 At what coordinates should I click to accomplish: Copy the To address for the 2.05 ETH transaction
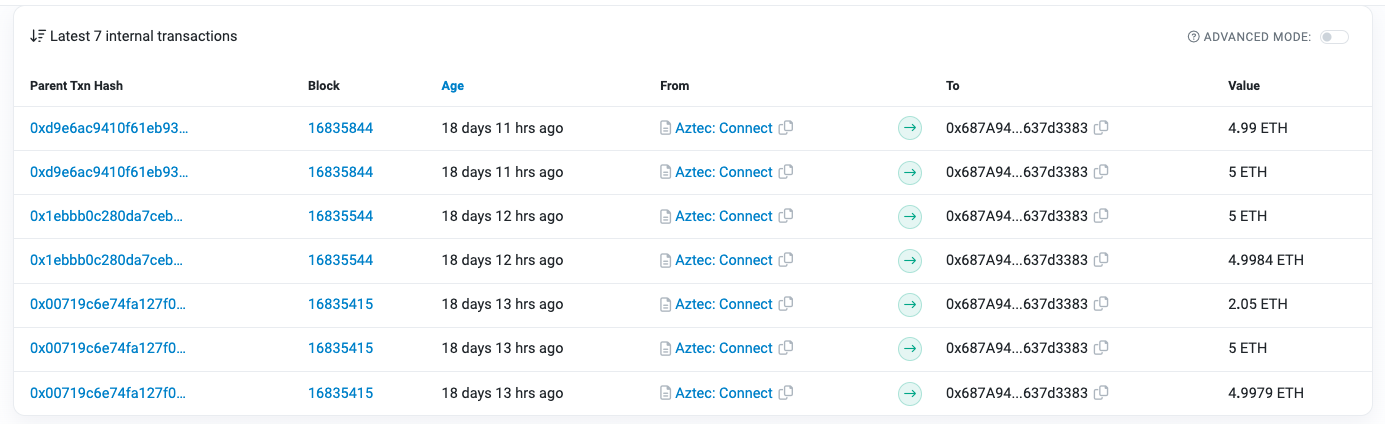pos(1101,304)
